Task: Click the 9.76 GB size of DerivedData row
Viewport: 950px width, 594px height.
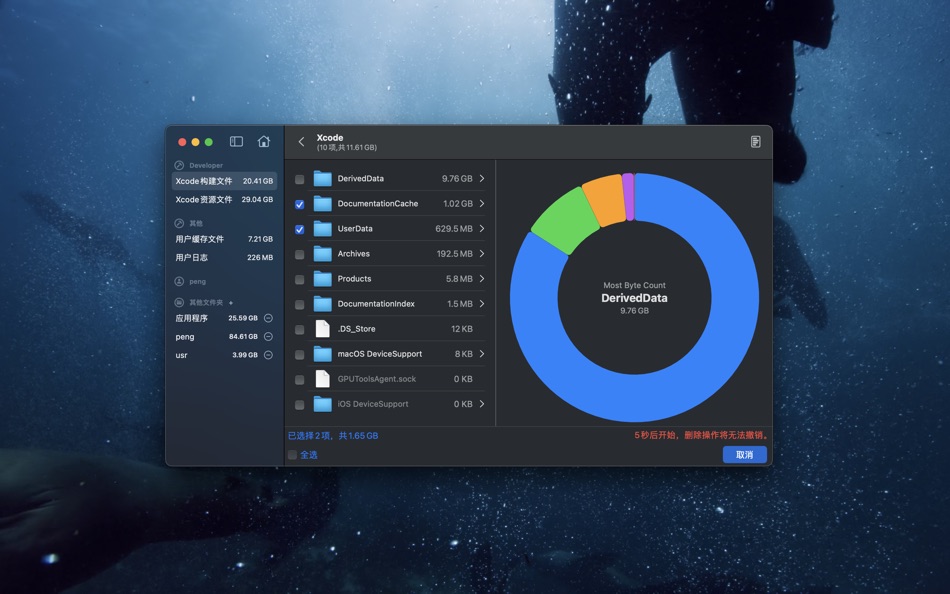Action: tap(457, 178)
